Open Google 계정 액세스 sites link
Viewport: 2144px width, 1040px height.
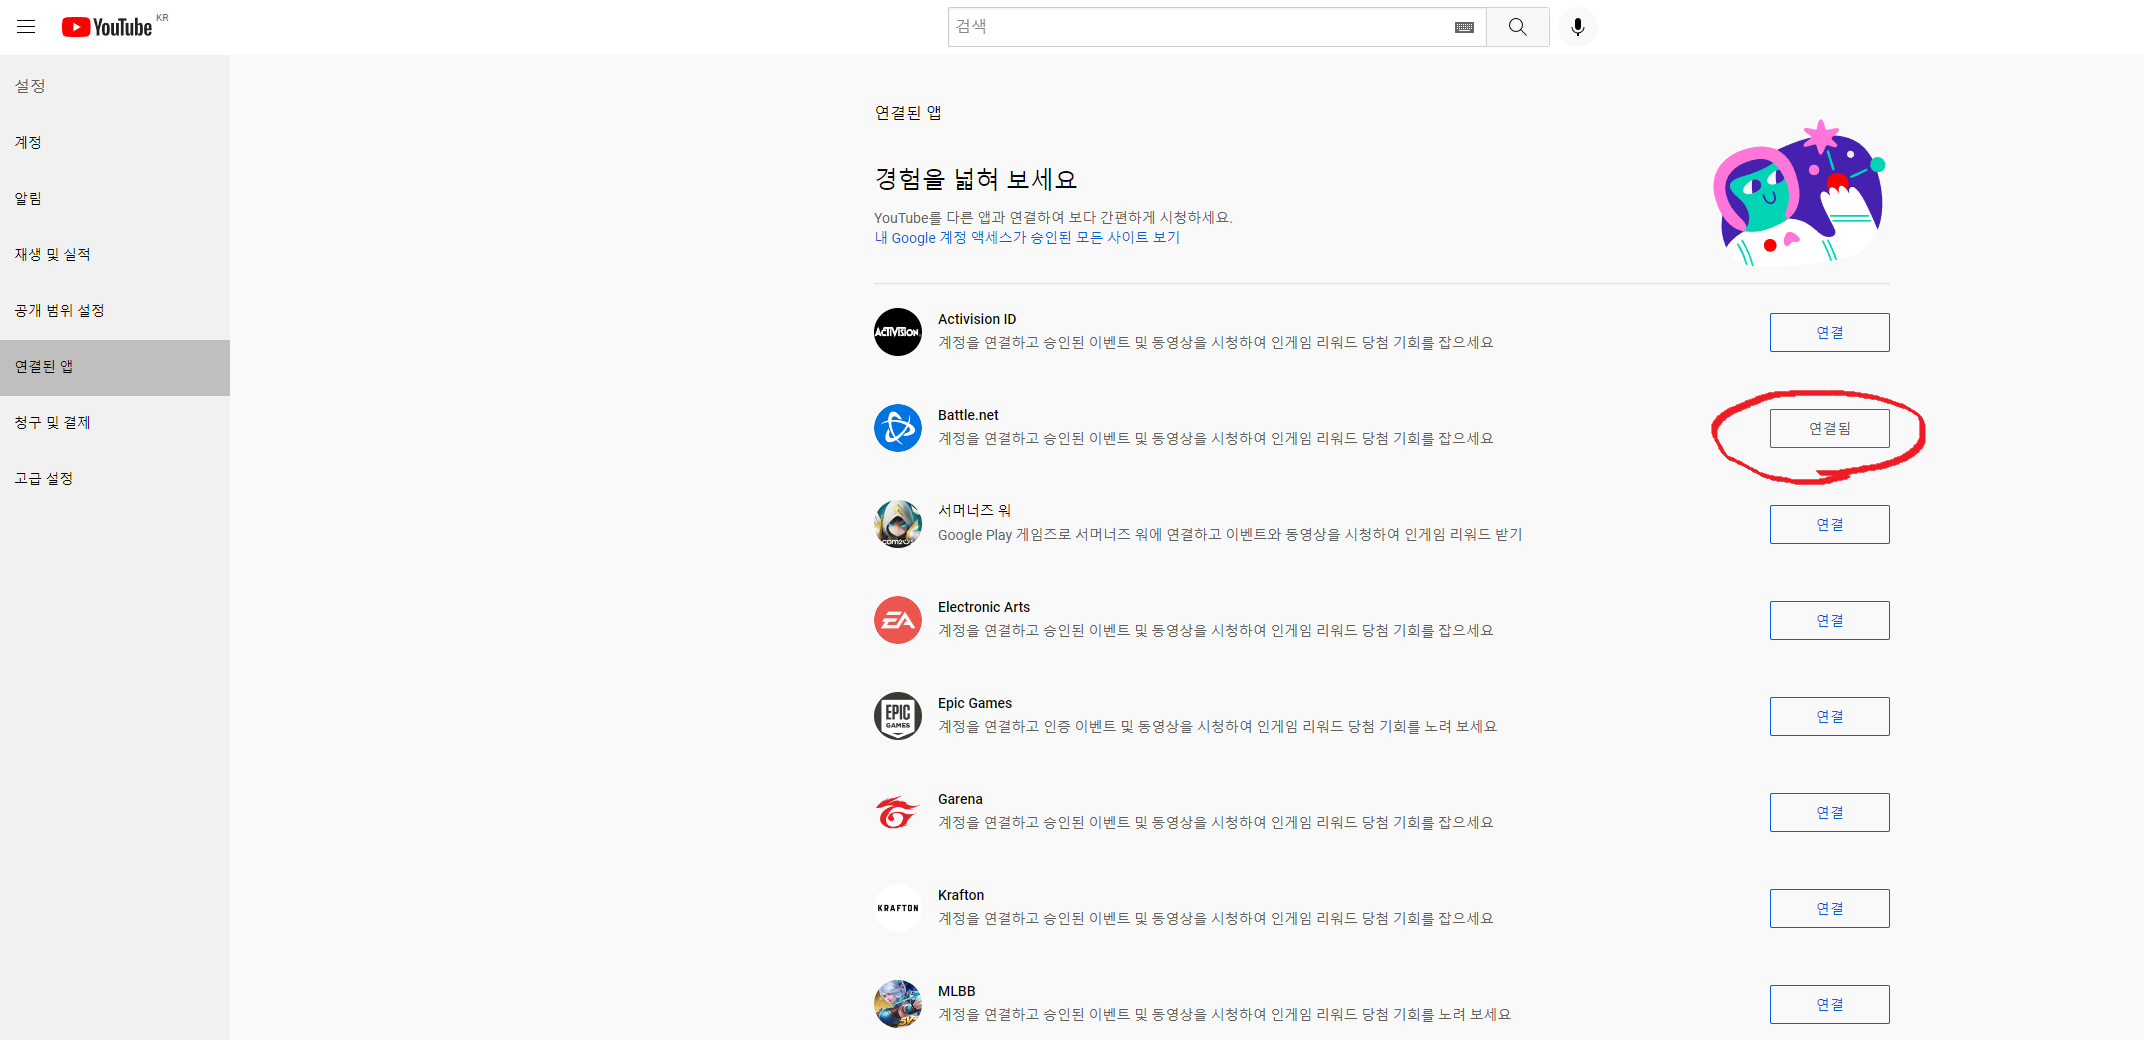click(1027, 238)
